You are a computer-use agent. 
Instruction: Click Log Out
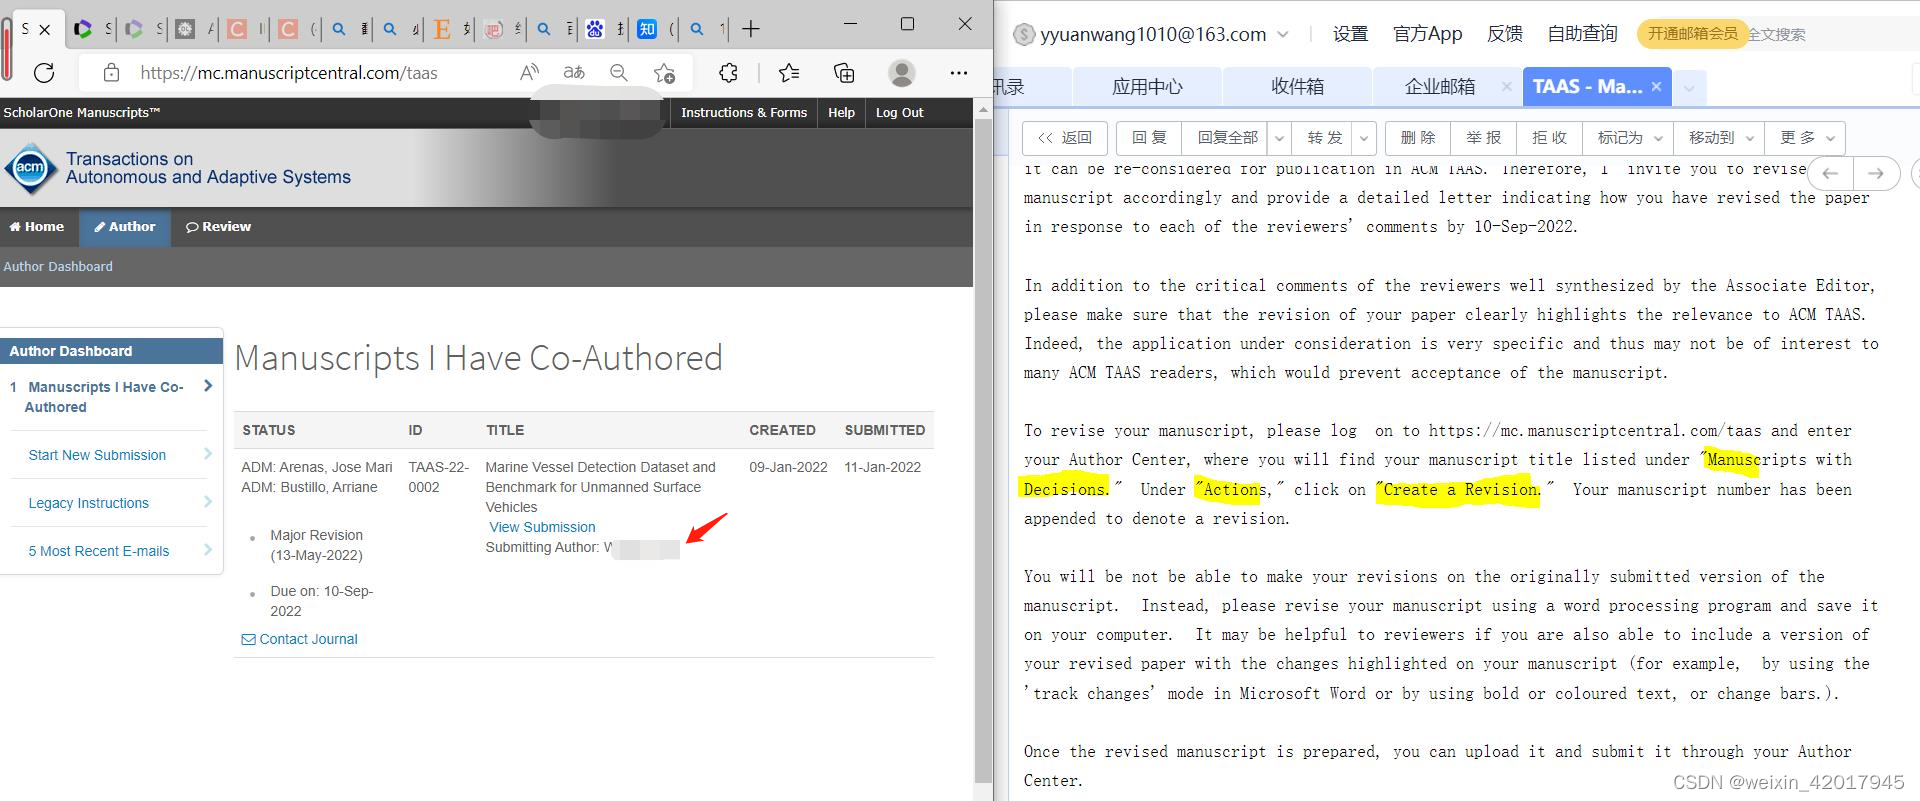tap(899, 112)
